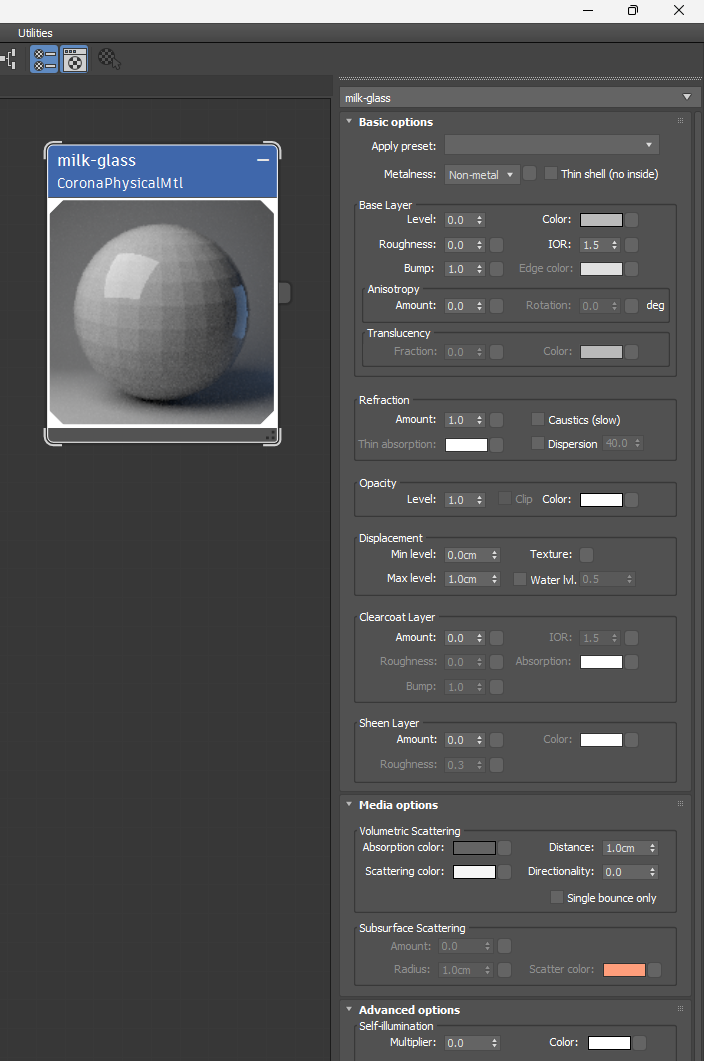This screenshot has height=1061, width=704.
Task: Click the orange Scatter color swatch
Action: (624, 970)
